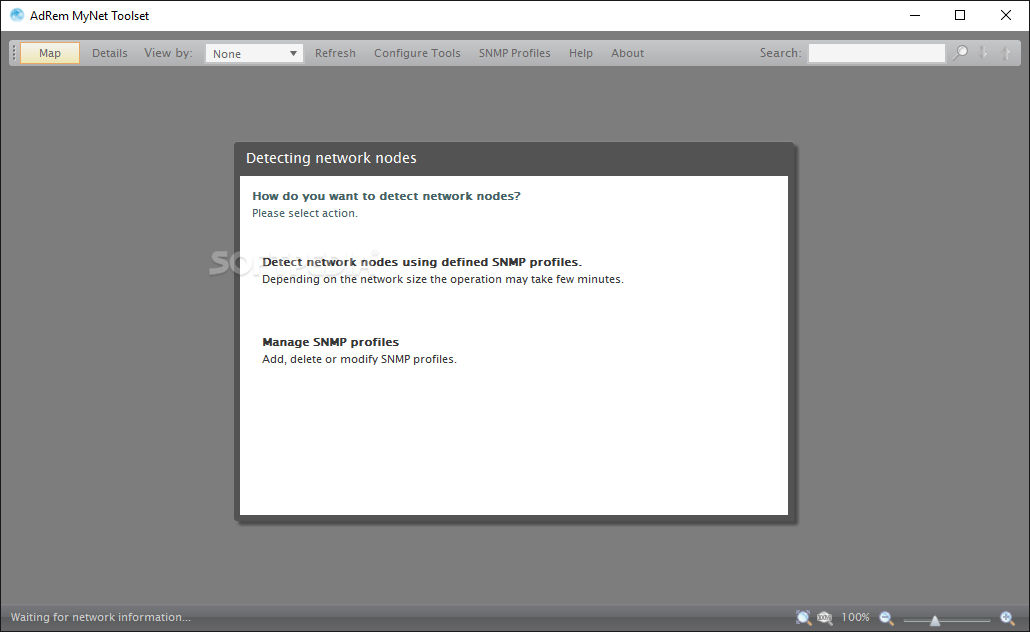Maximize the AdRem MyNet Toolset window
Image resolution: width=1030 pixels, height=632 pixels.
tap(960, 15)
